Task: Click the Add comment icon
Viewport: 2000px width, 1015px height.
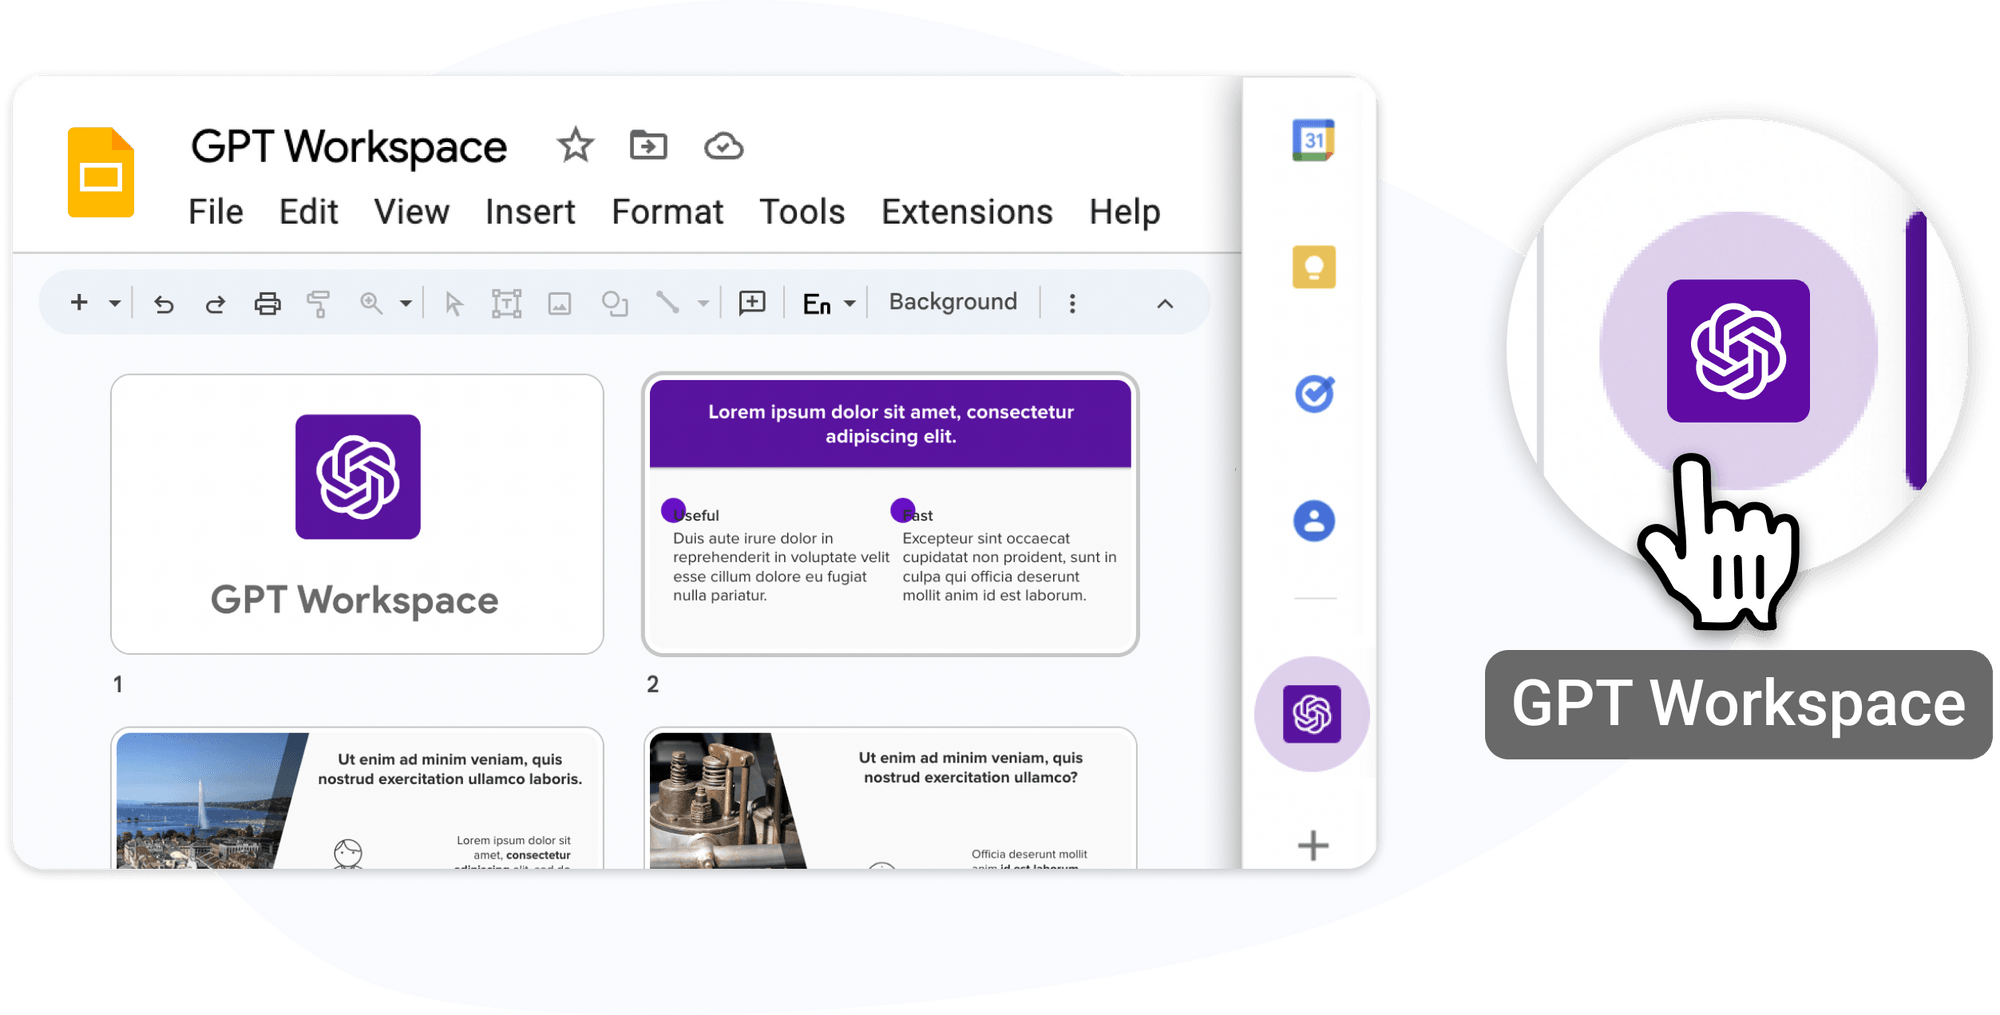Action: [752, 303]
